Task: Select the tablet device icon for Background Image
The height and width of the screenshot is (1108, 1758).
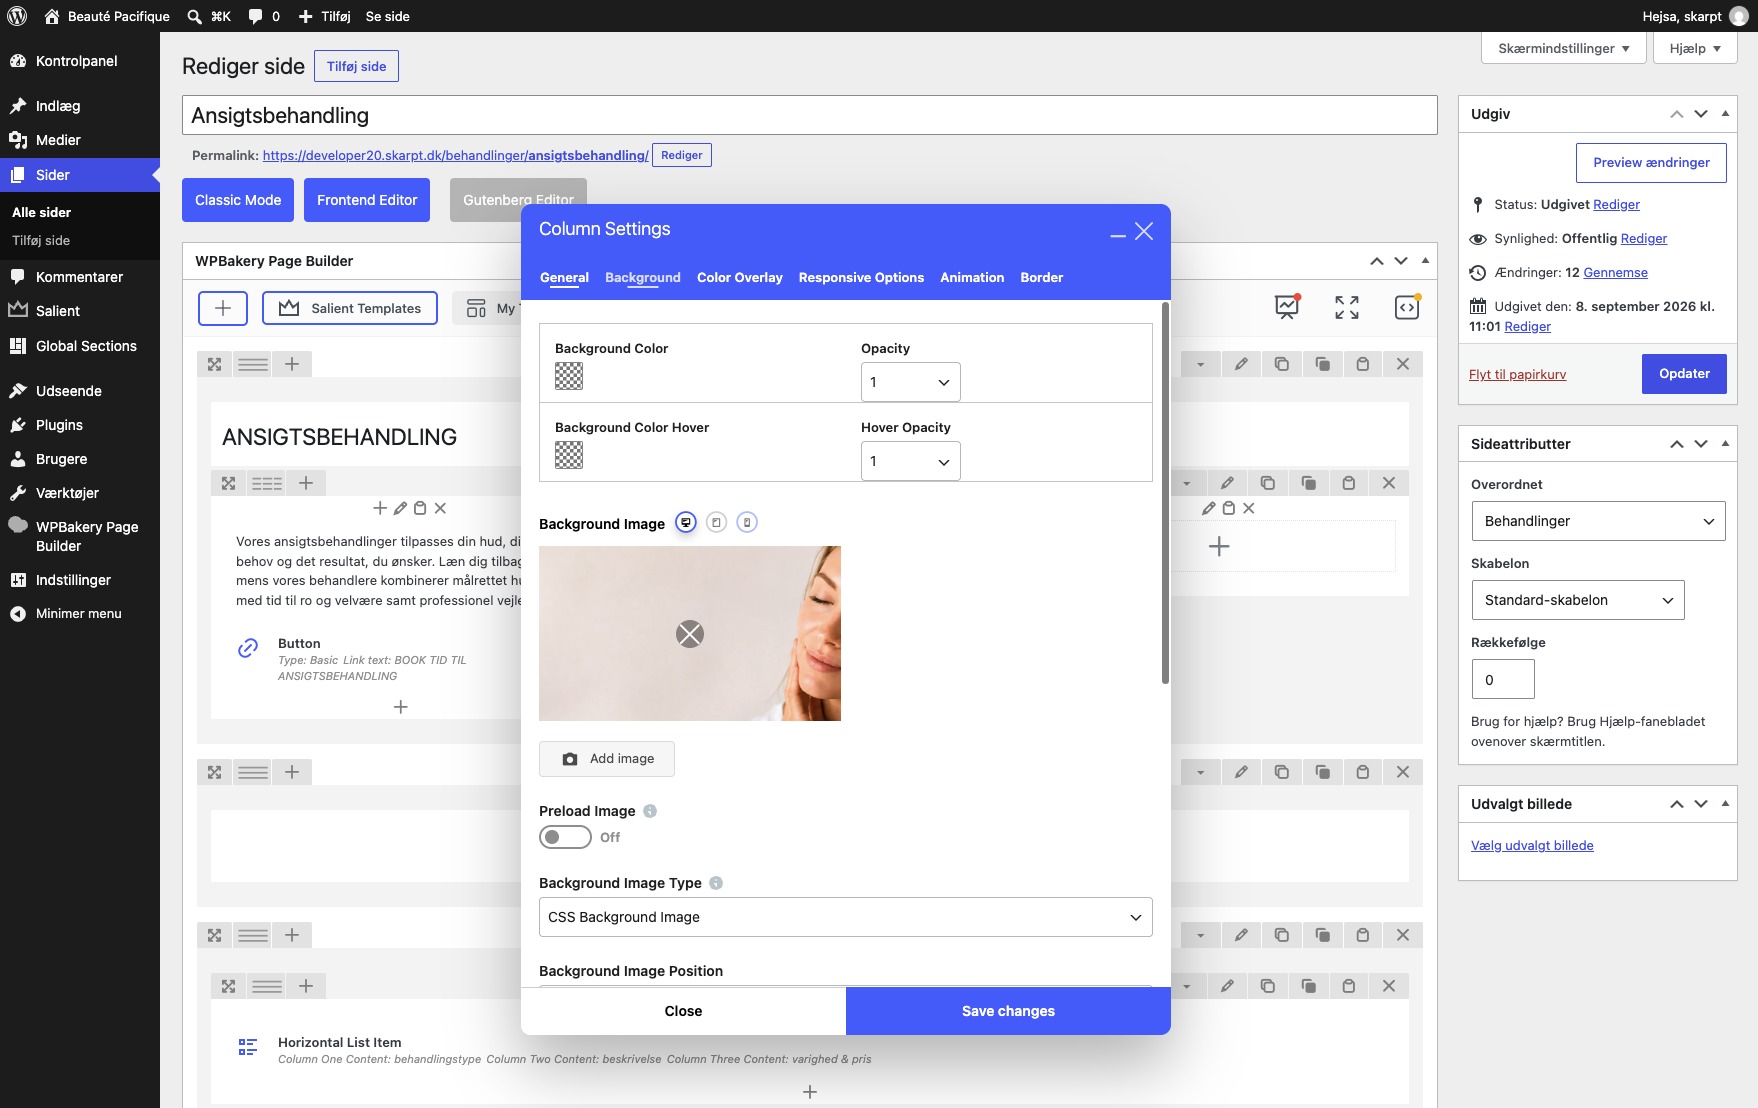Action: point(716,523)
